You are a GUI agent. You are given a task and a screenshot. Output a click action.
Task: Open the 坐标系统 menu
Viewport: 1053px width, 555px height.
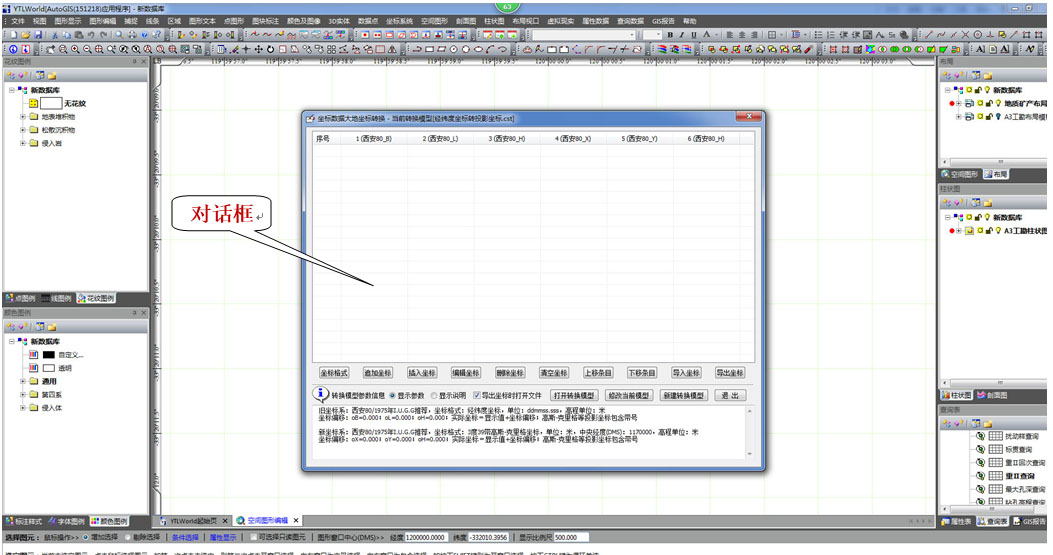398,20
